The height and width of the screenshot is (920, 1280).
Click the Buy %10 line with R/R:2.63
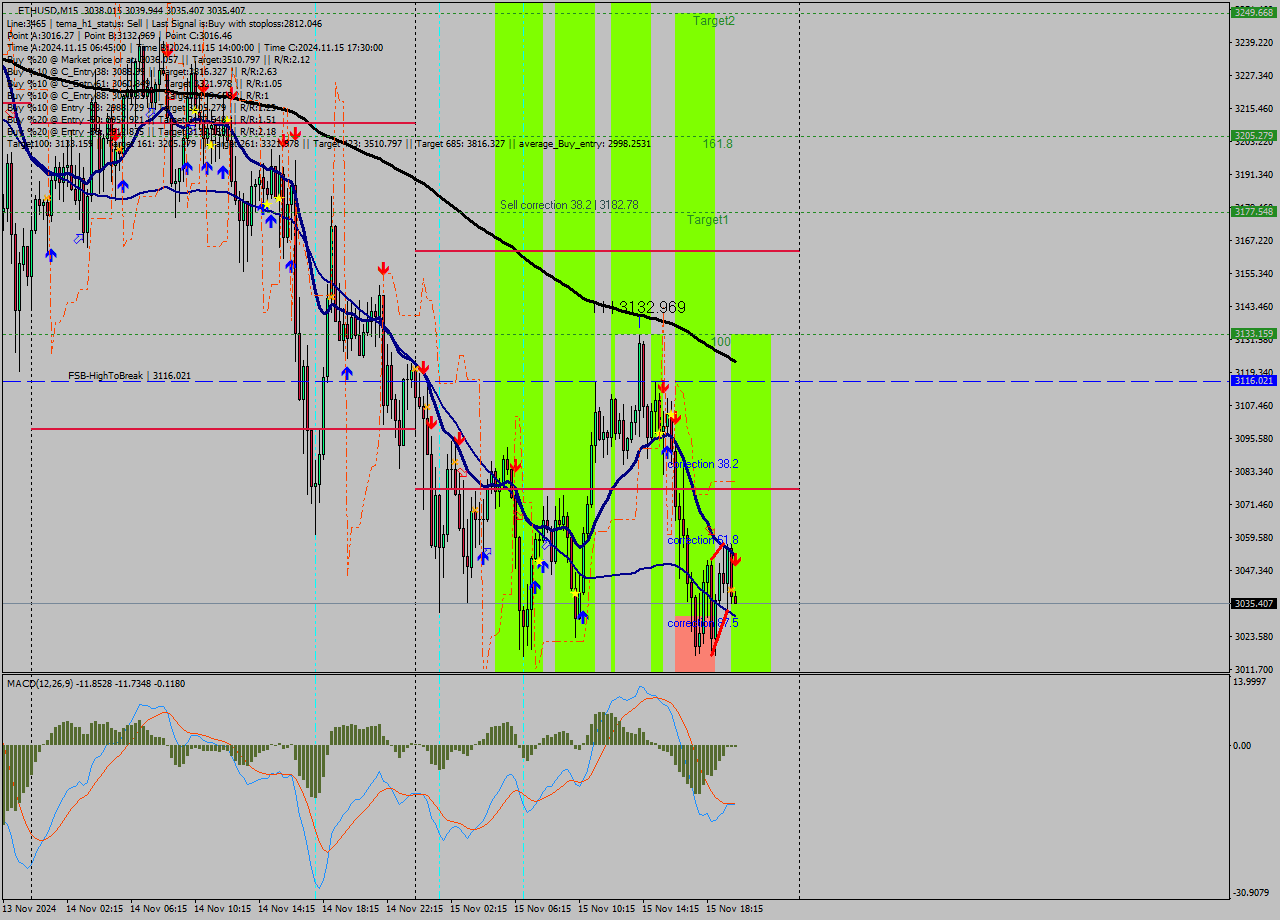point(142,71)
